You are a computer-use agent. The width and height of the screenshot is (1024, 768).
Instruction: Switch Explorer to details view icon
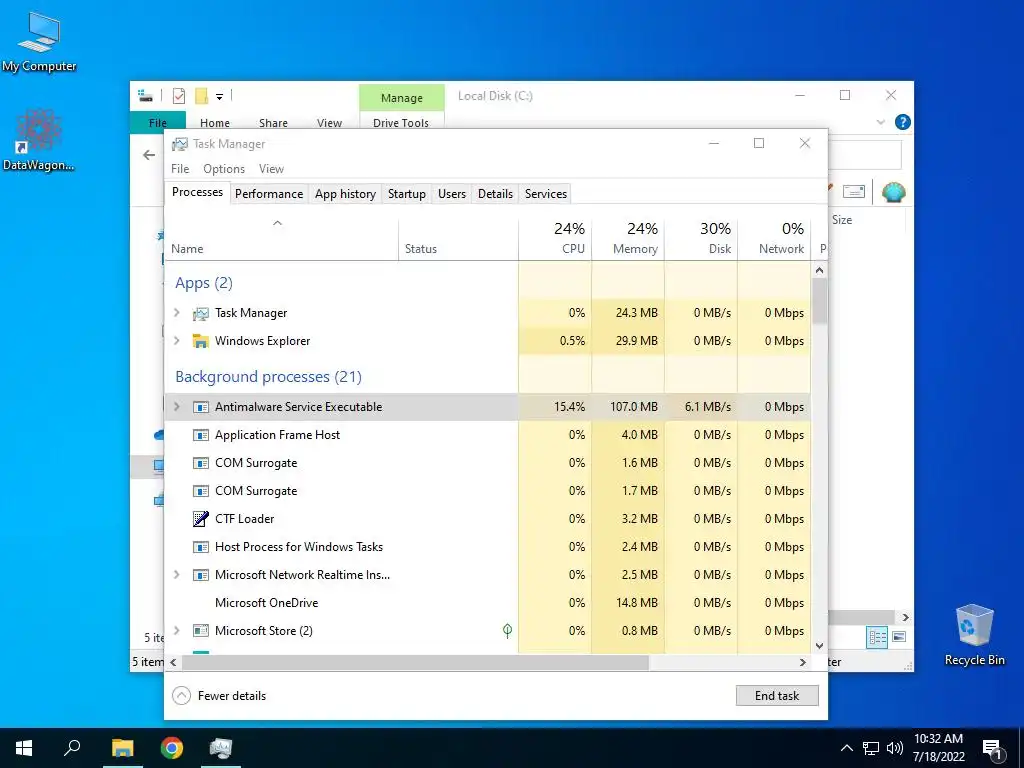click(x=876, y=637)
